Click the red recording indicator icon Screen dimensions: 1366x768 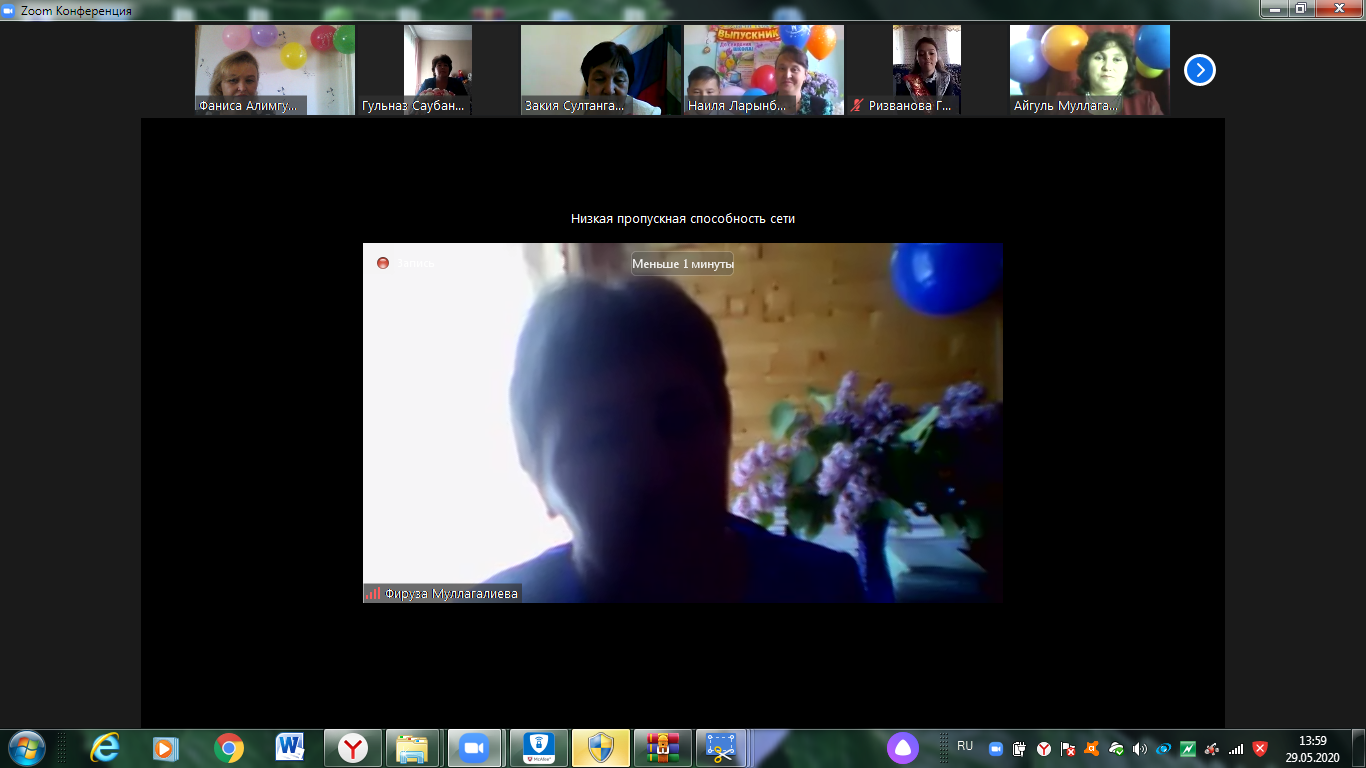coord(382,263)
